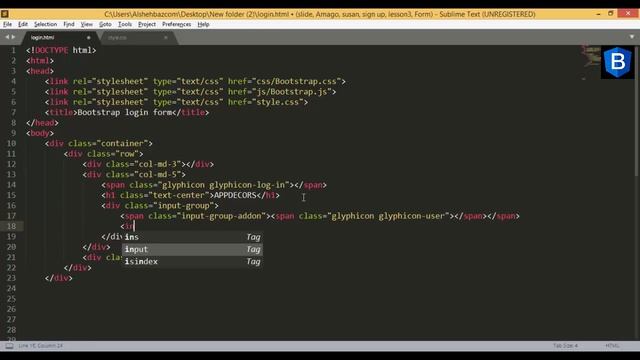Toggle side bar icon in status bar

click(x=9, y=346)
